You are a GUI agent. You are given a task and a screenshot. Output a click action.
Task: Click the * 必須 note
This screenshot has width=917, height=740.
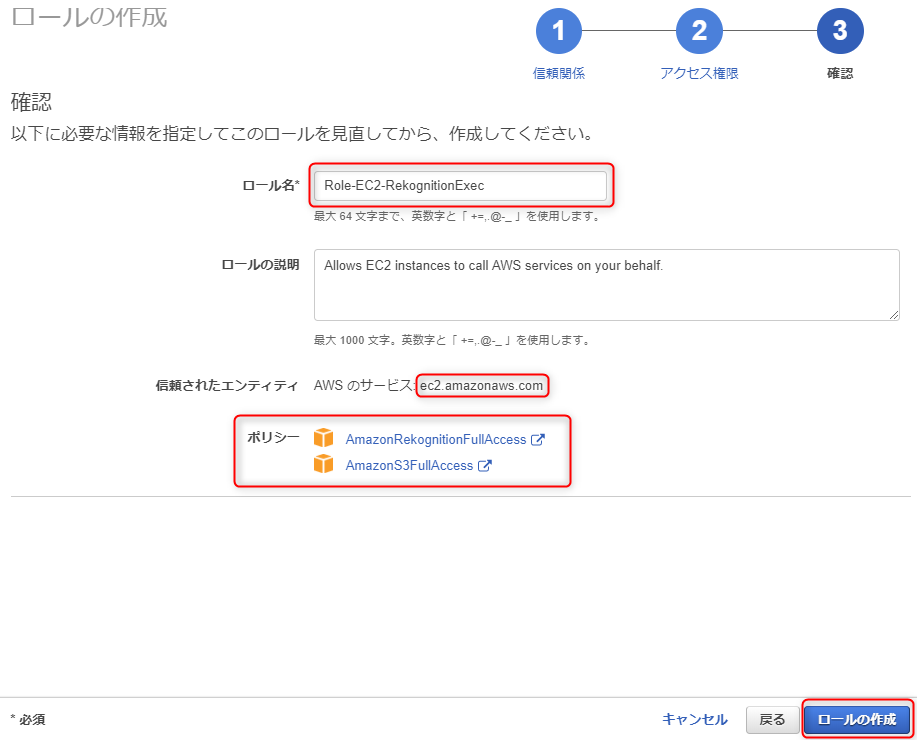[x=28, y=720]
